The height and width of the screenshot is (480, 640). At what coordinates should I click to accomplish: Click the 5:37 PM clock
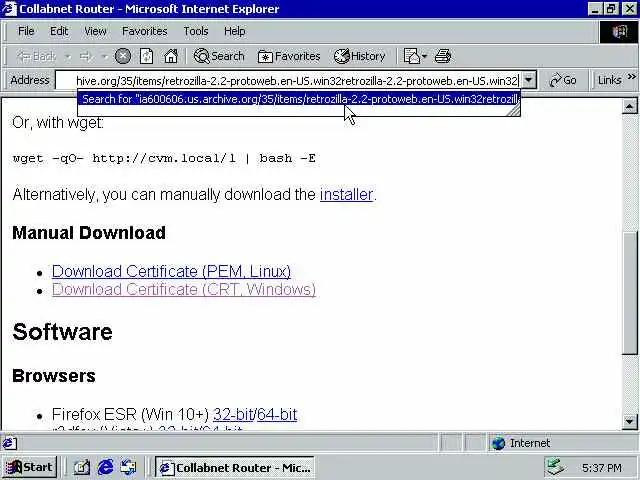pyautogui.click(x=602, y=468)
